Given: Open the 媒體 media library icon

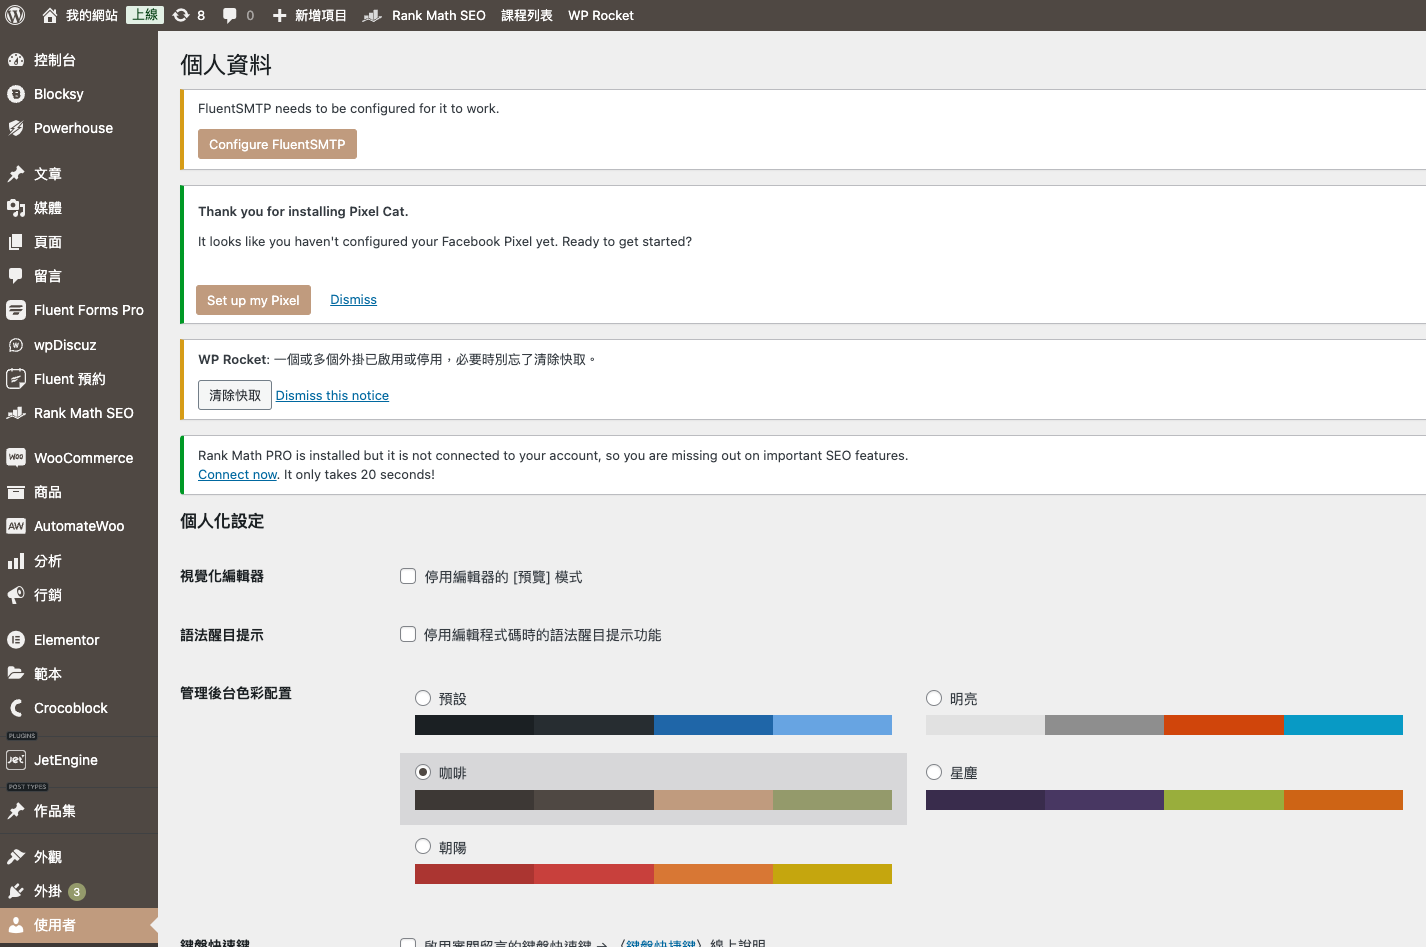Looking at the screenshot, I should click(16, 208).
